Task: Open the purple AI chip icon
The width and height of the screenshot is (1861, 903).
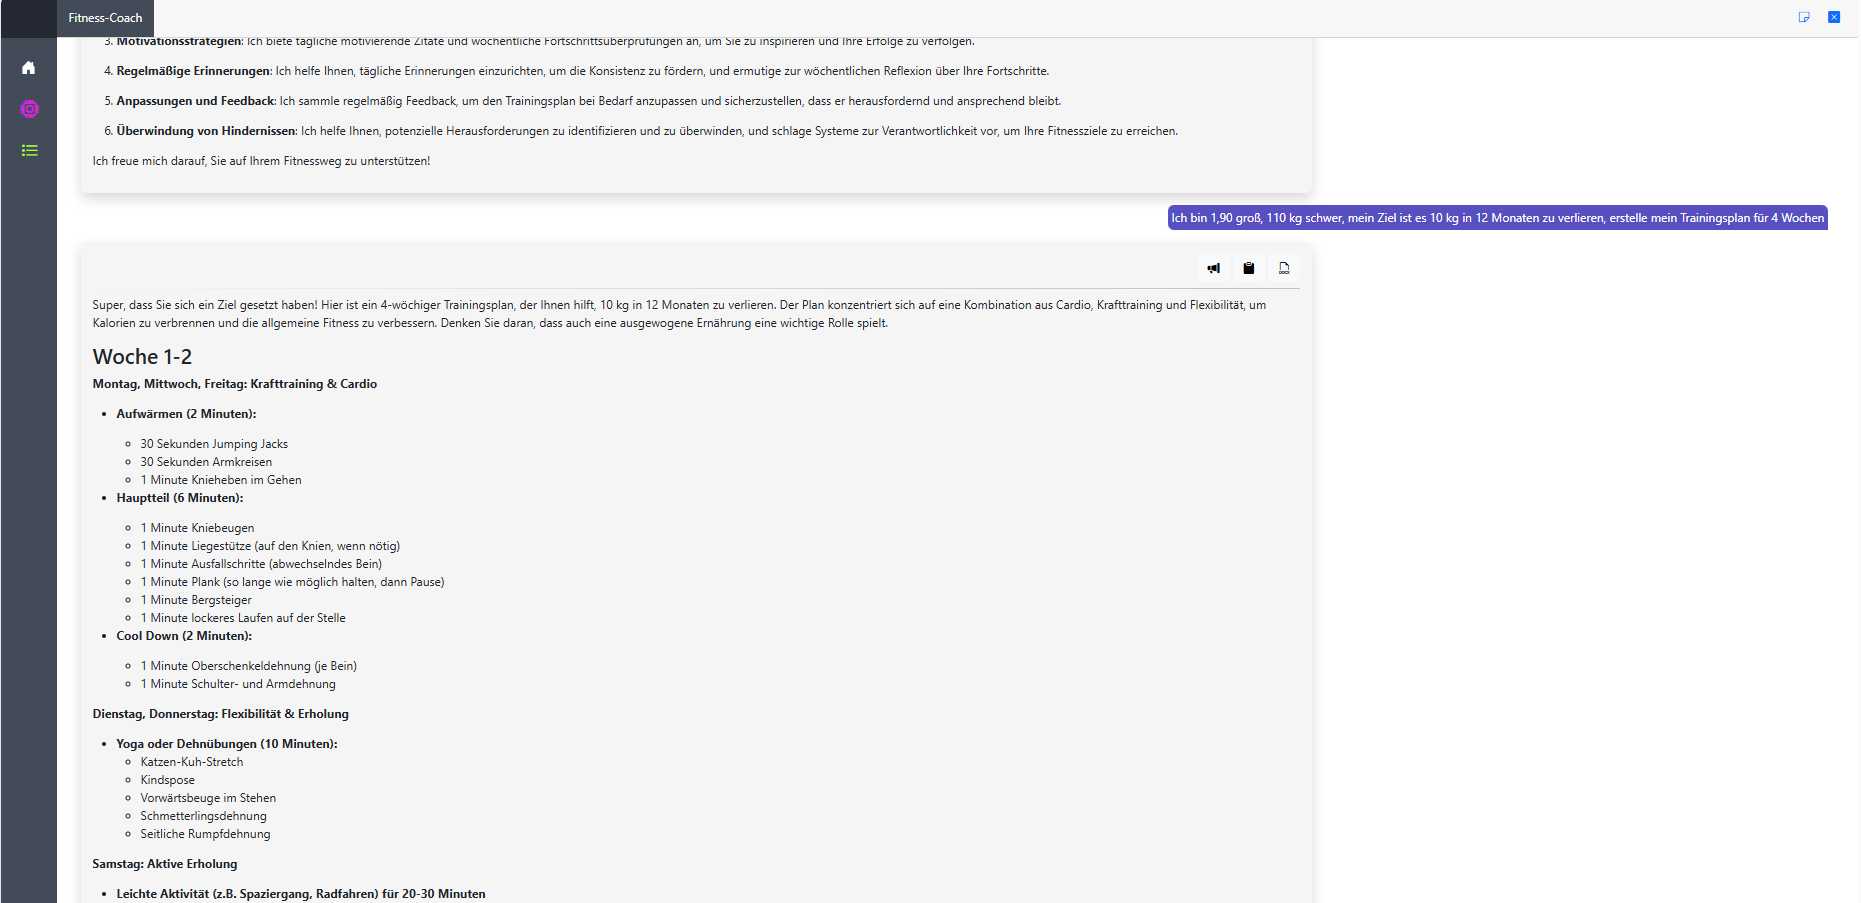Action: [29, 109]
